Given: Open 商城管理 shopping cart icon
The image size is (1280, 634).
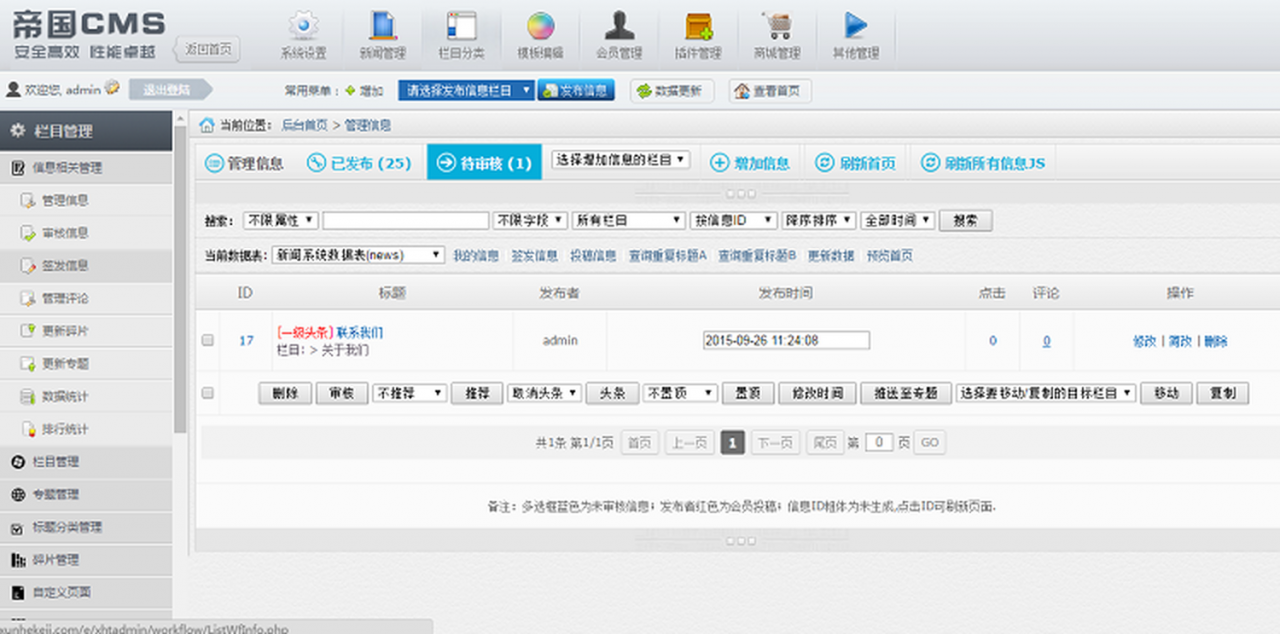Looking at the screenshot, I should coord(776,24).
